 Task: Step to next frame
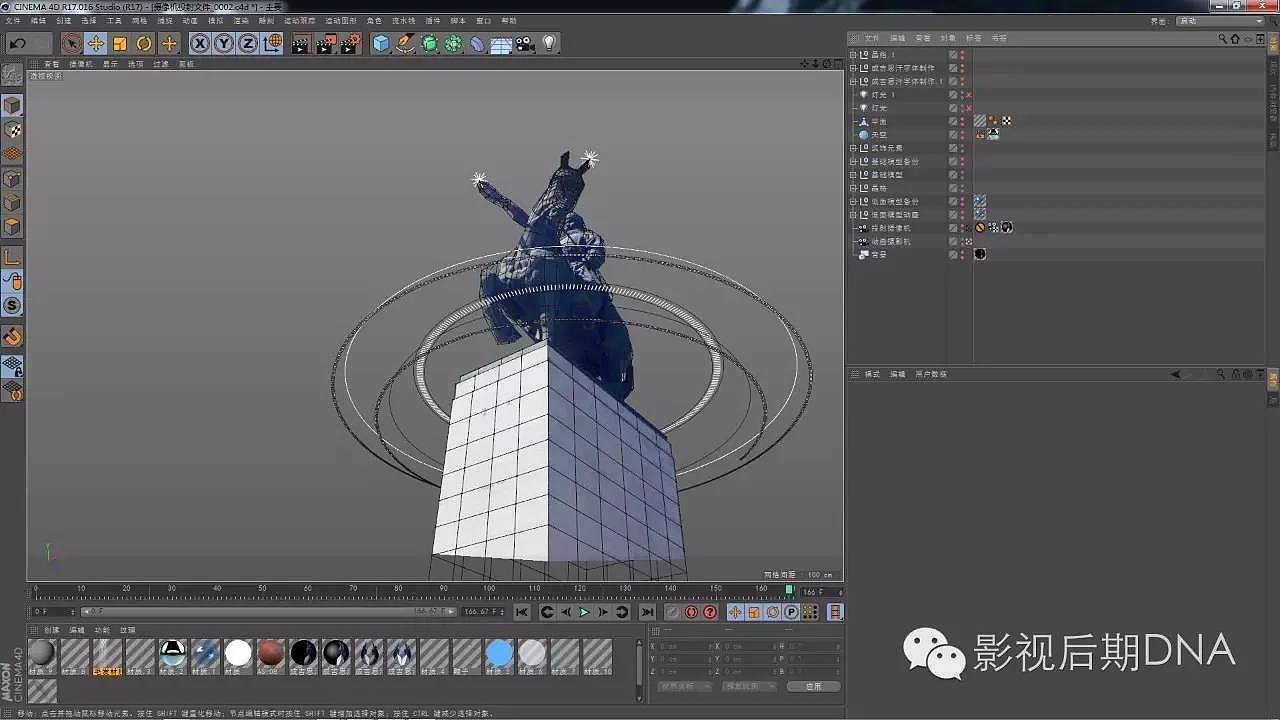point(603,612)
